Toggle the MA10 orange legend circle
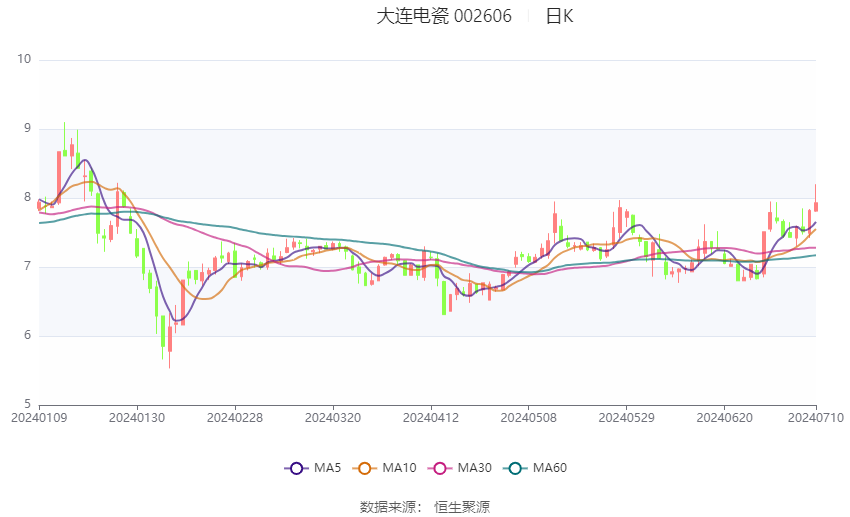Screen dimensions: 850x517 [365, 468]
